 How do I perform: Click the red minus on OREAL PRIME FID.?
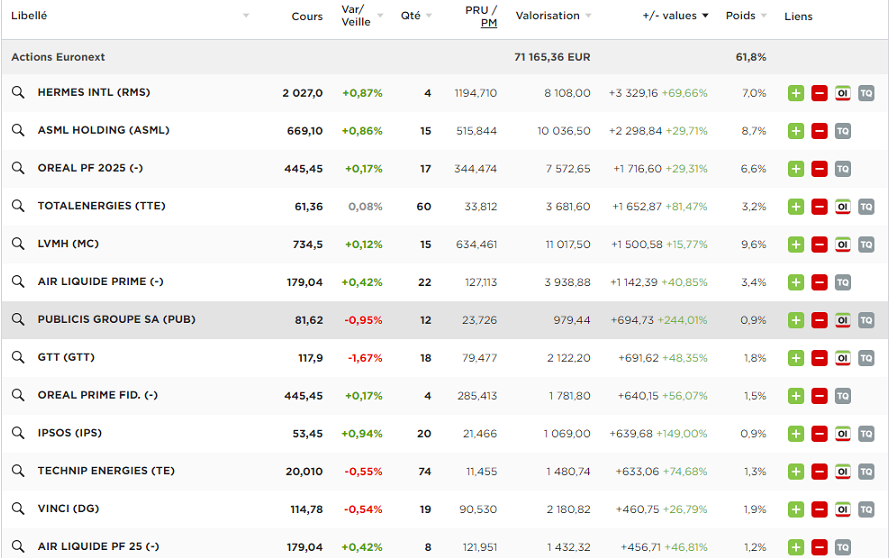(819, 396)
